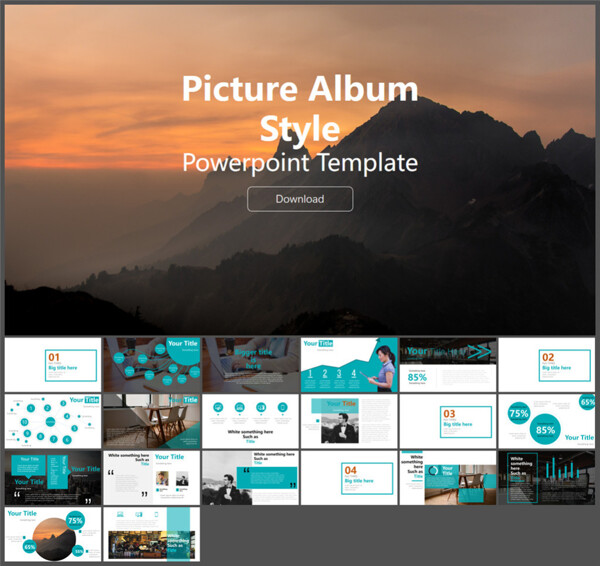The width and height of the screenshot is (600, 566).
Task: Open the black-and-white man with teal quote slide
Action: tap(250, 478)
